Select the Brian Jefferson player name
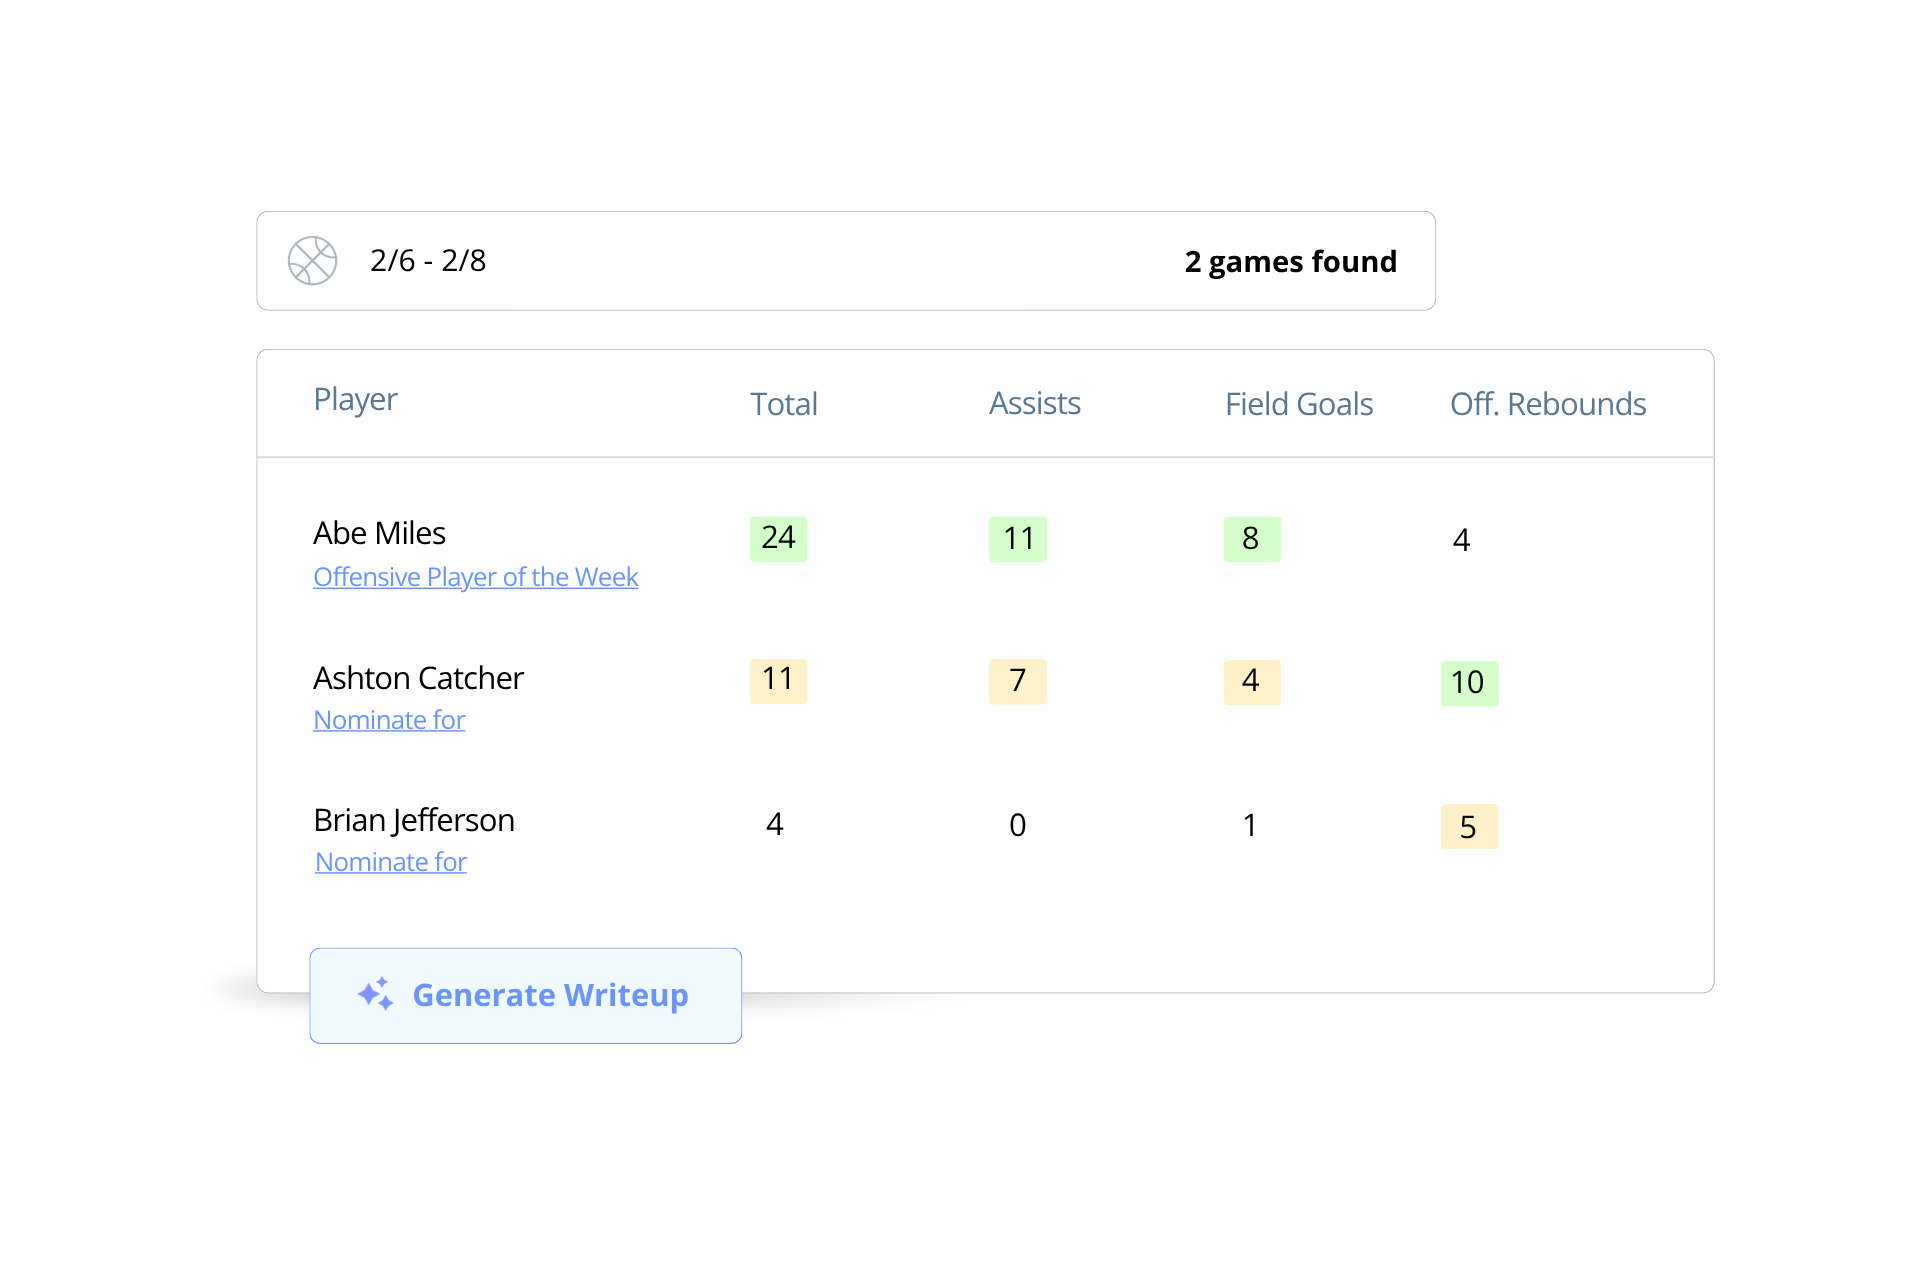Image resolution: width=1920 pixels, height=1280 pixels. pos(414,821)
